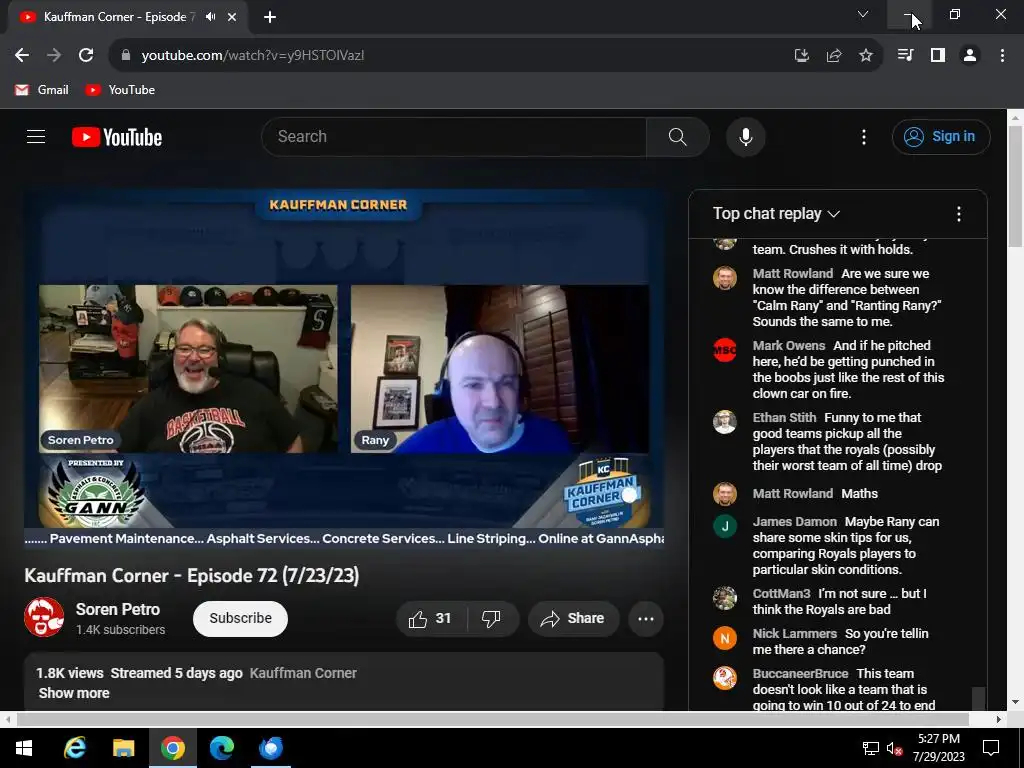Open the tab search chevron

coord(863,14)
